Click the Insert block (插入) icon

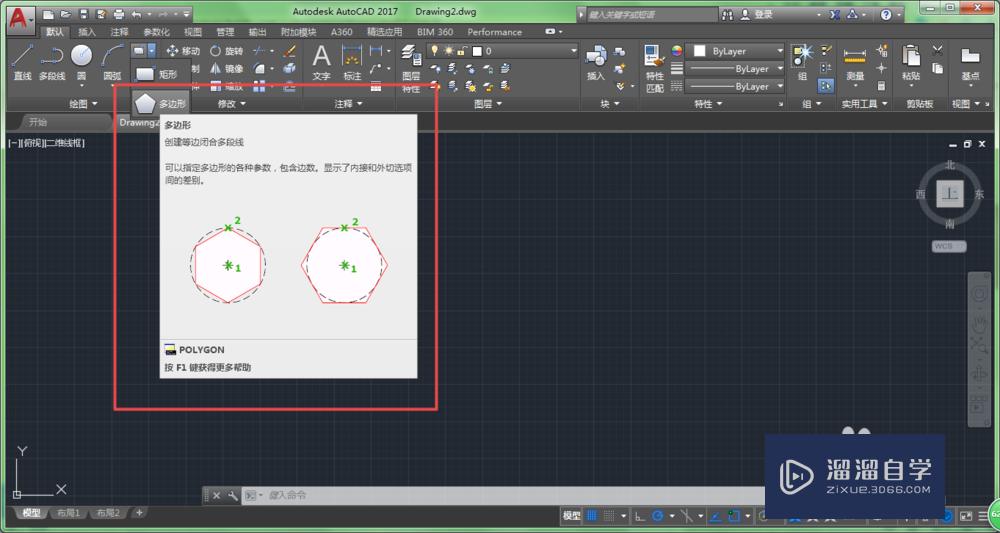(x=596, y=62)
